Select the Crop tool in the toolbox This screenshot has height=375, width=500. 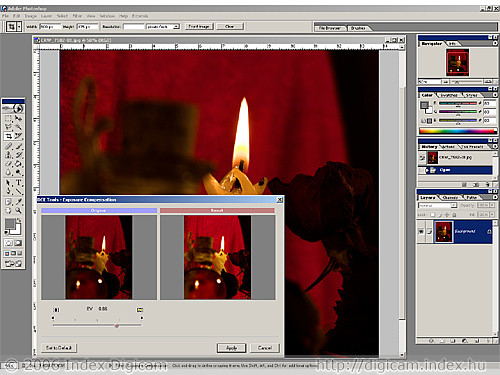click(x=8, y=136)
